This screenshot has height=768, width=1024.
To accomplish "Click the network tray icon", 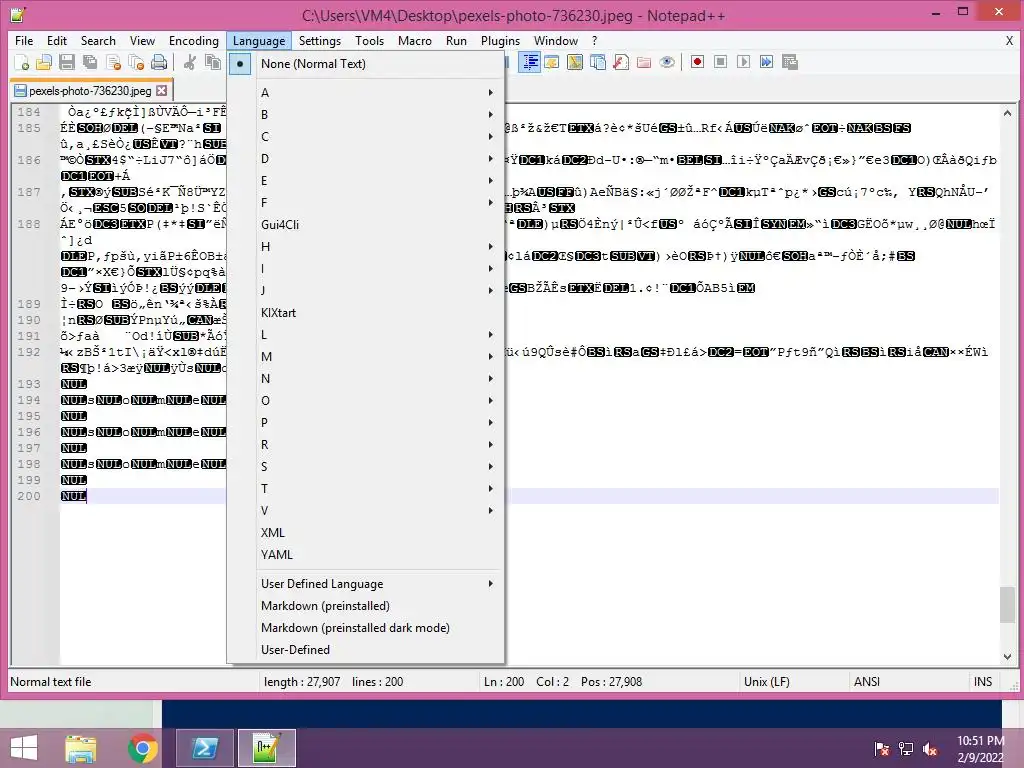I will point(906,749).
